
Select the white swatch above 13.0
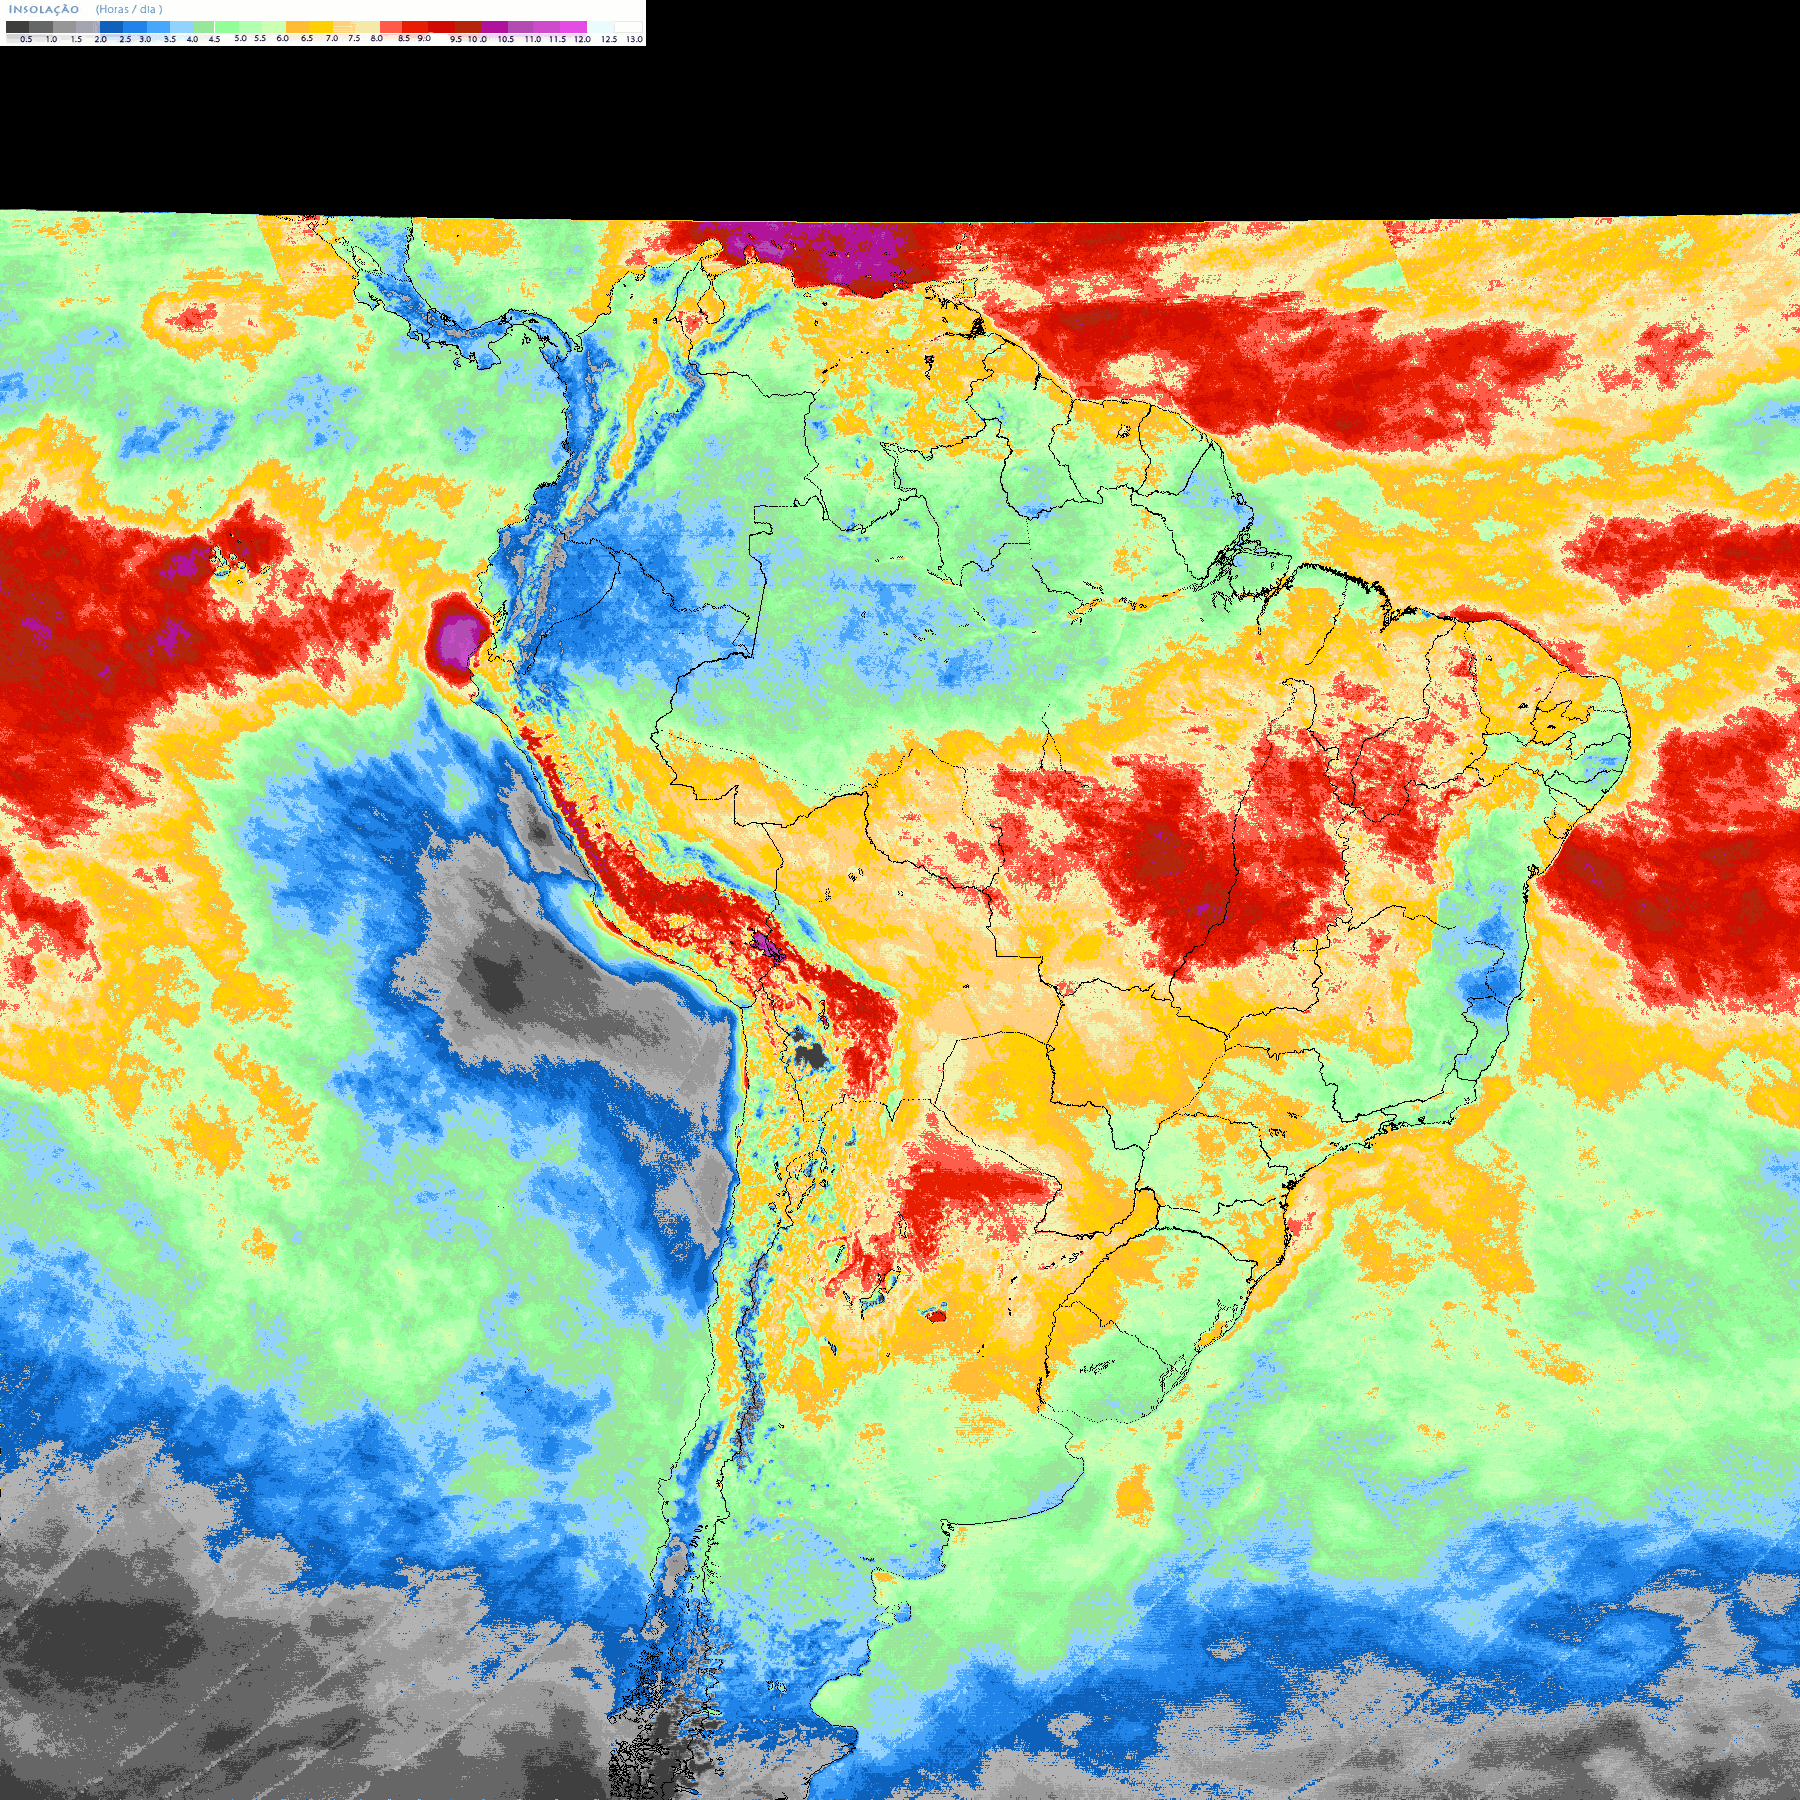pyautogui.click(x=628, y=27)
